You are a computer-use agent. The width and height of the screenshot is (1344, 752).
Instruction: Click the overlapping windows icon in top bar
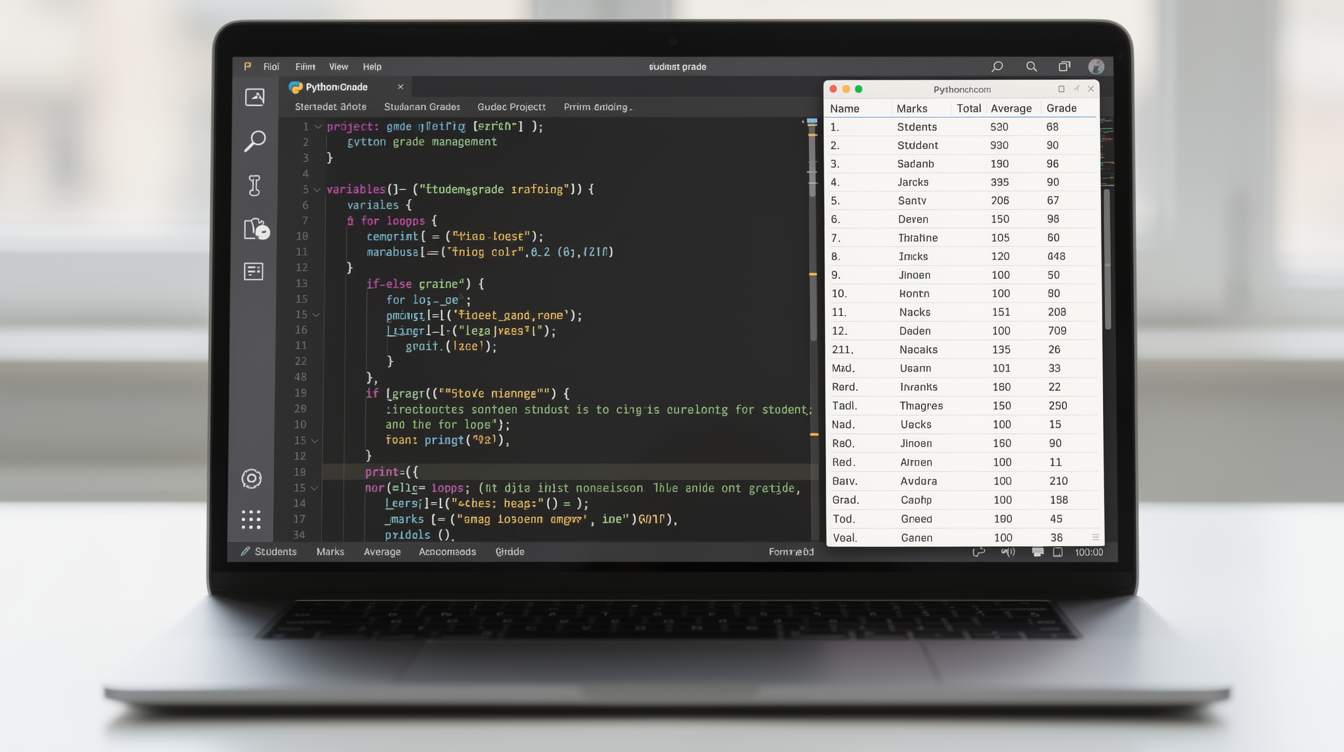pyautogui.click(x=1064, y=67)
